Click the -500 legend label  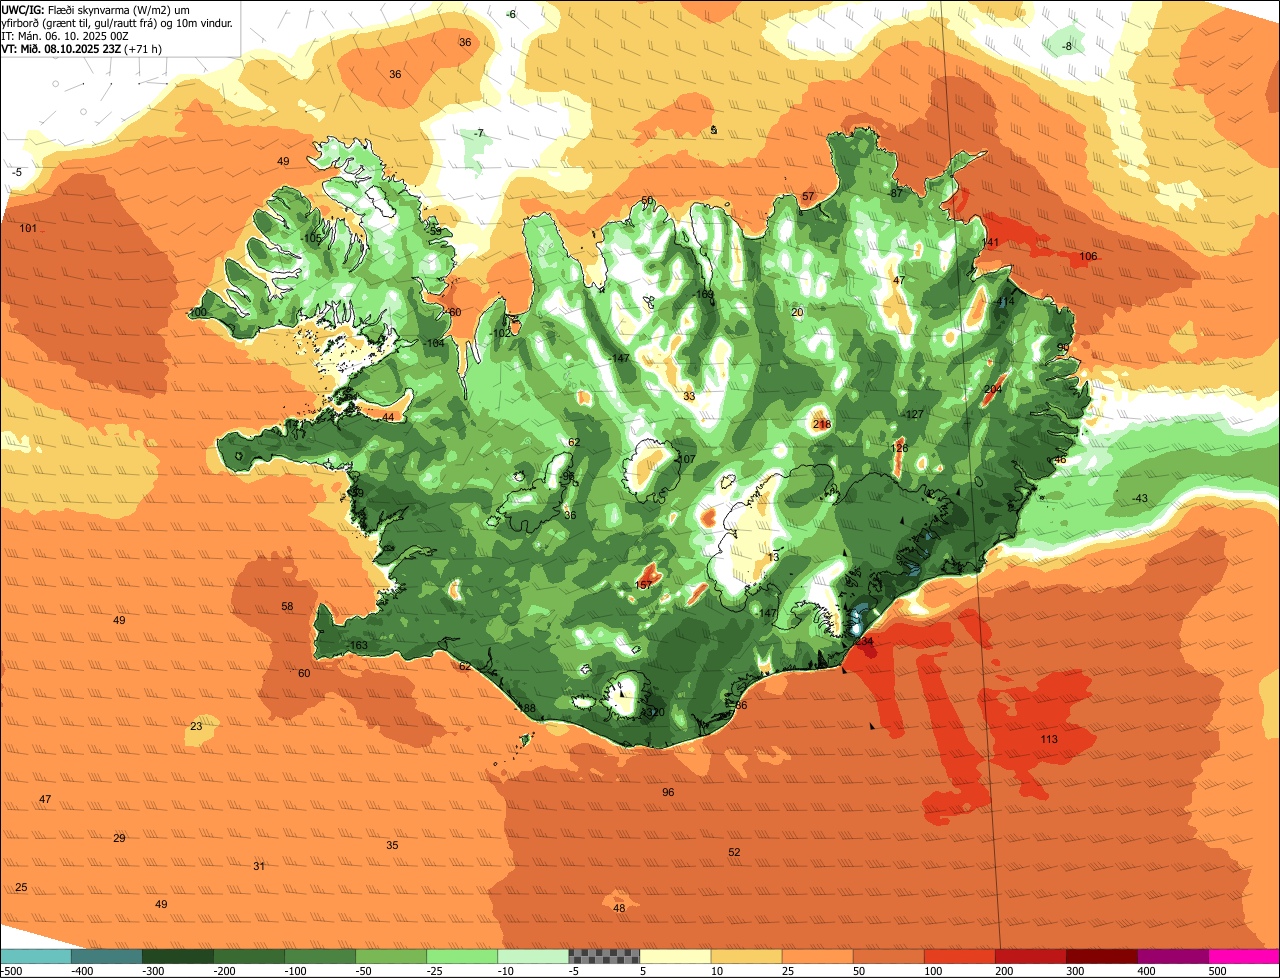pyautogui.click(x=11, y=971)
